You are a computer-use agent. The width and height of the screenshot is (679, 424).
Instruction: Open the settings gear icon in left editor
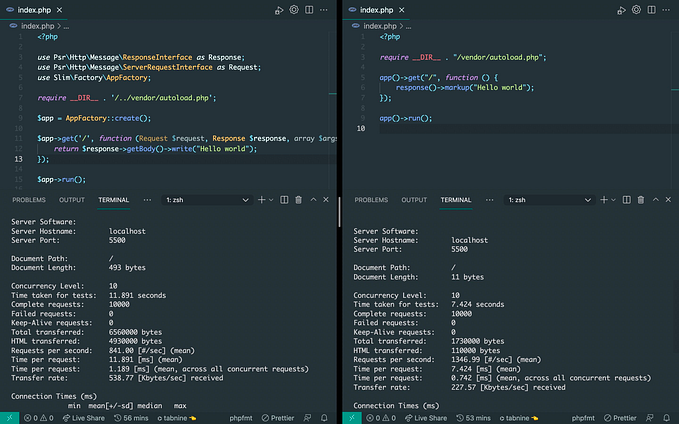pyautogui.click(x=294, y=10)
